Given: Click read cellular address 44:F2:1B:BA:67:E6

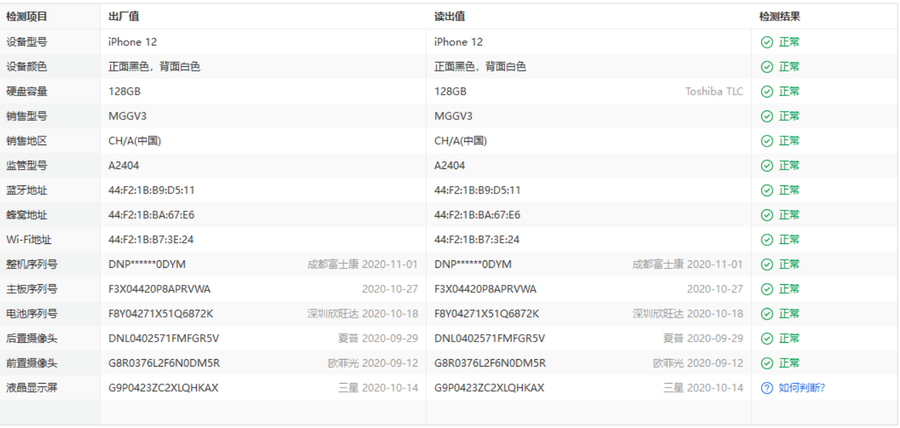Looking at the screenshot, I should (x=477, y=215).
